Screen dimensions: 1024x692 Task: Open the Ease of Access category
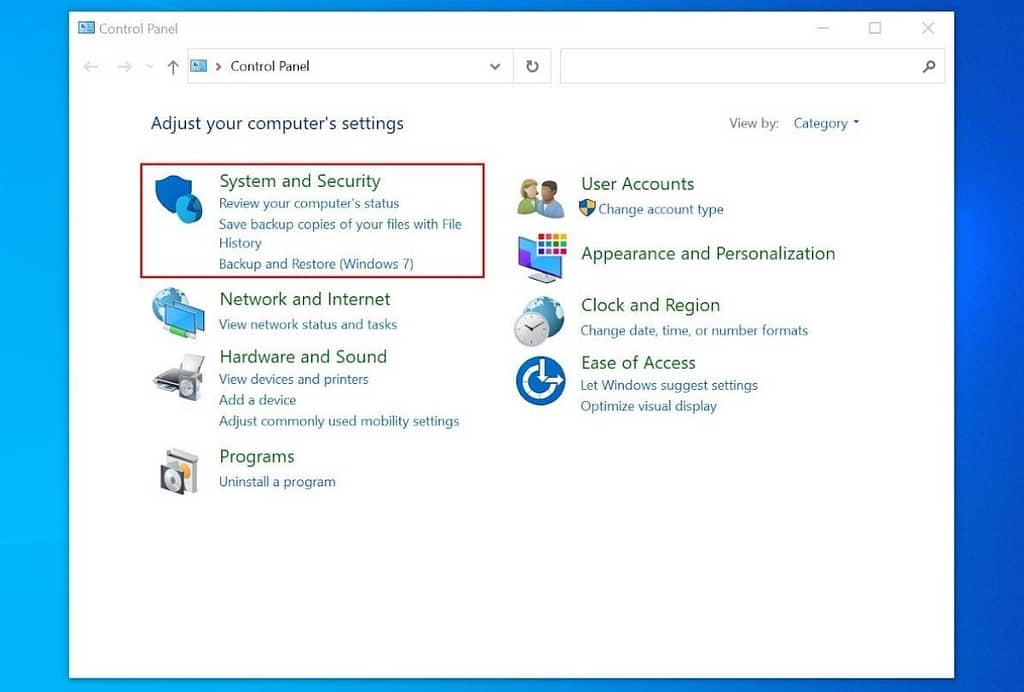(x=638, y=363)
